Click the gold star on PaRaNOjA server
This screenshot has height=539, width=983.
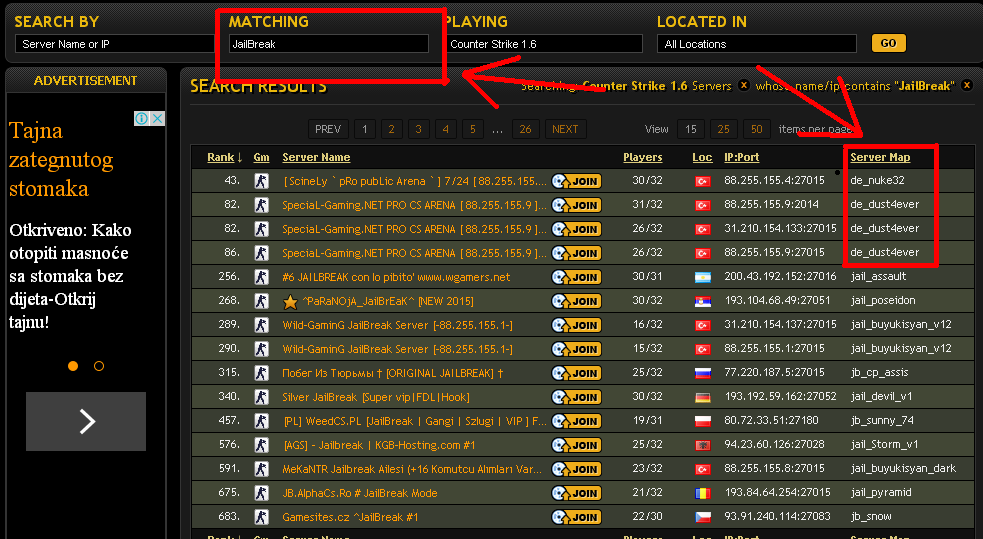click(x=290, y=301)
